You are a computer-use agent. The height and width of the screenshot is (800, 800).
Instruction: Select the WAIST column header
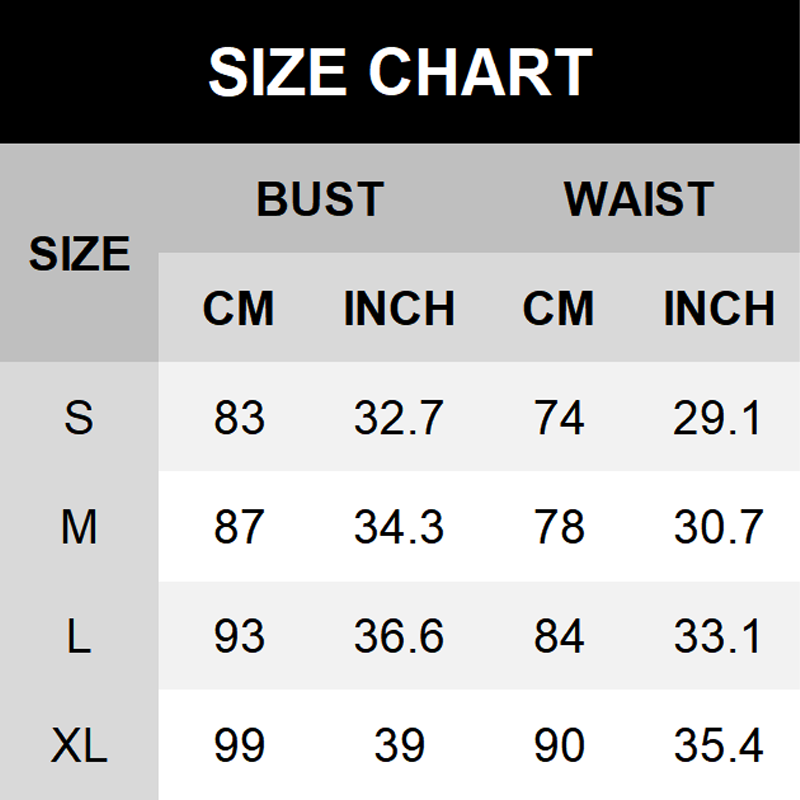point(639,199)
